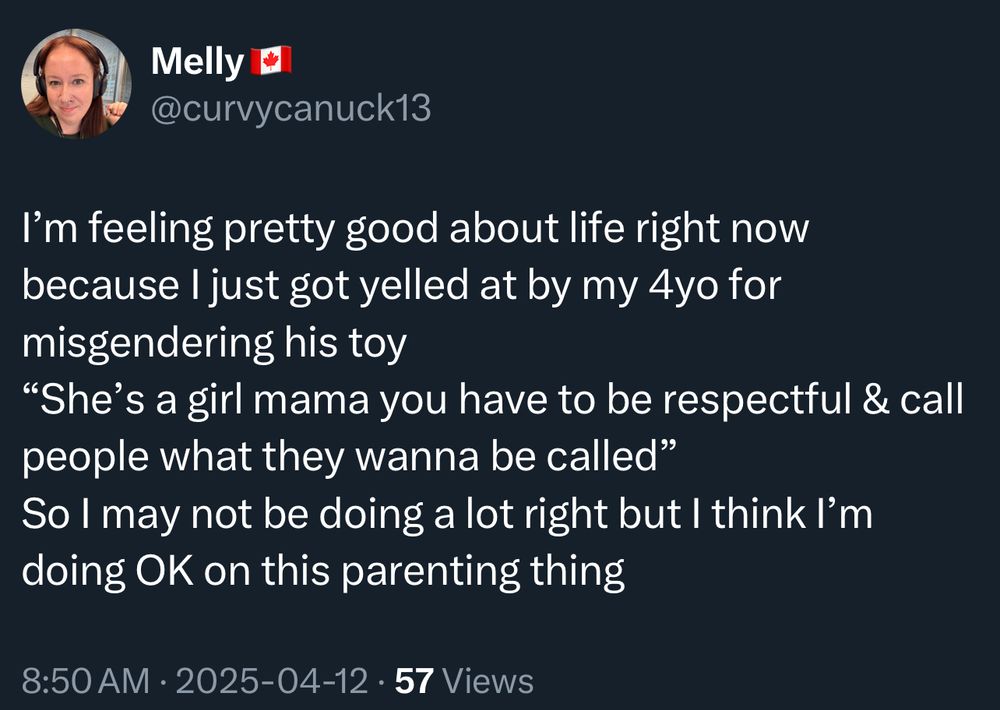Click the "misgendering his toy" line
1000x710 pixels.
[x=214, y=343]
